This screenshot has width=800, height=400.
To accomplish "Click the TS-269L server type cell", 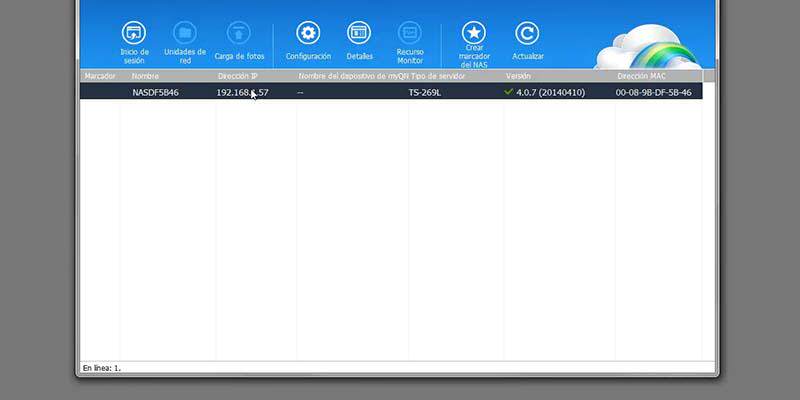I will point(424,92).
